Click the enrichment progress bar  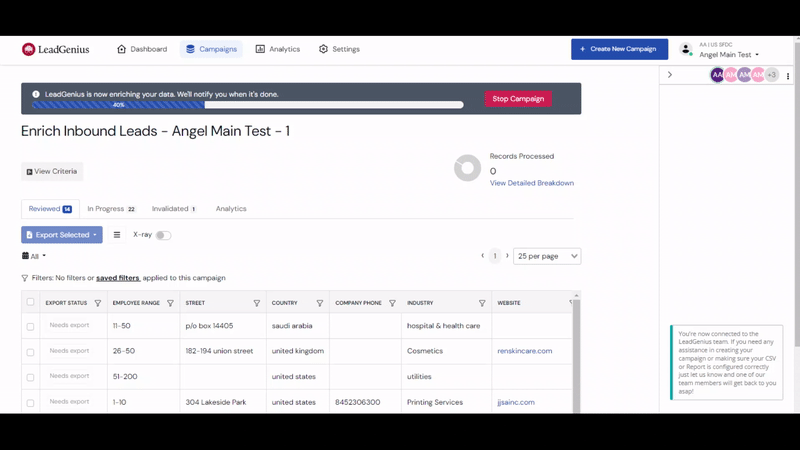pyautogui.click(x=248, y=105)
